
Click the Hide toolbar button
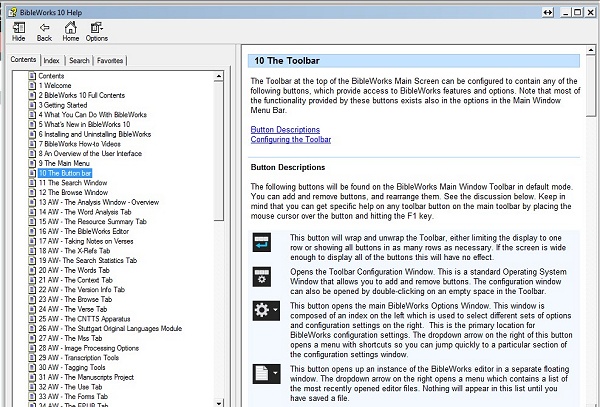(x=18, y=32)
